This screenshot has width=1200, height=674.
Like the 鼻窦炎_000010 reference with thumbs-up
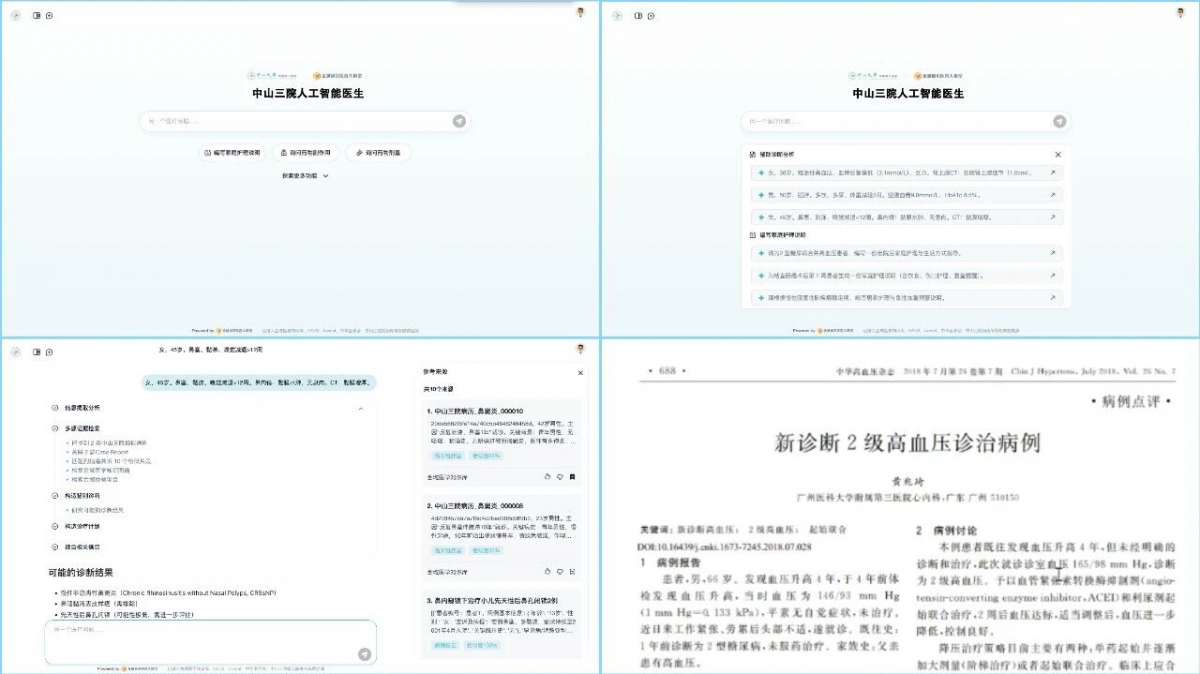pyautogui.click(x=547, y=477)
